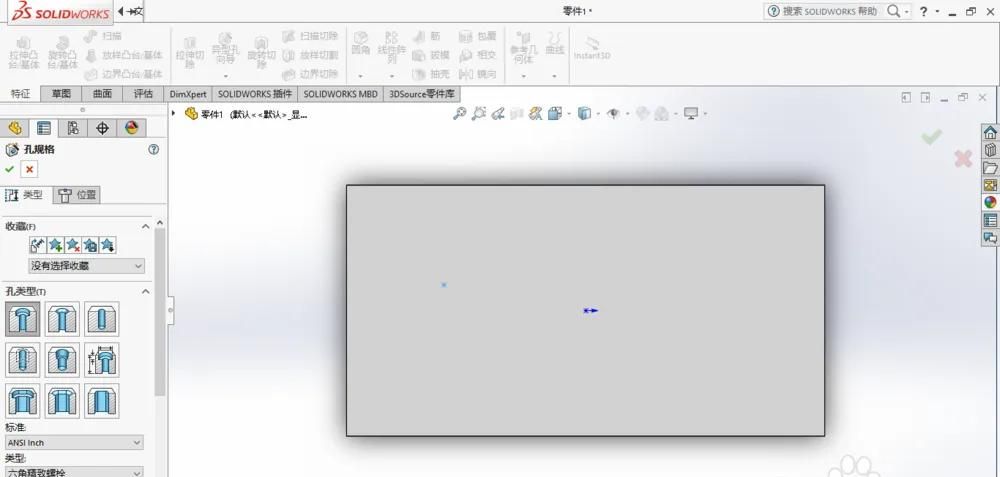Viewport: 1000px width, 477px height.
Task: Click the panel collapse handle
Action: (x=170, y=309)
